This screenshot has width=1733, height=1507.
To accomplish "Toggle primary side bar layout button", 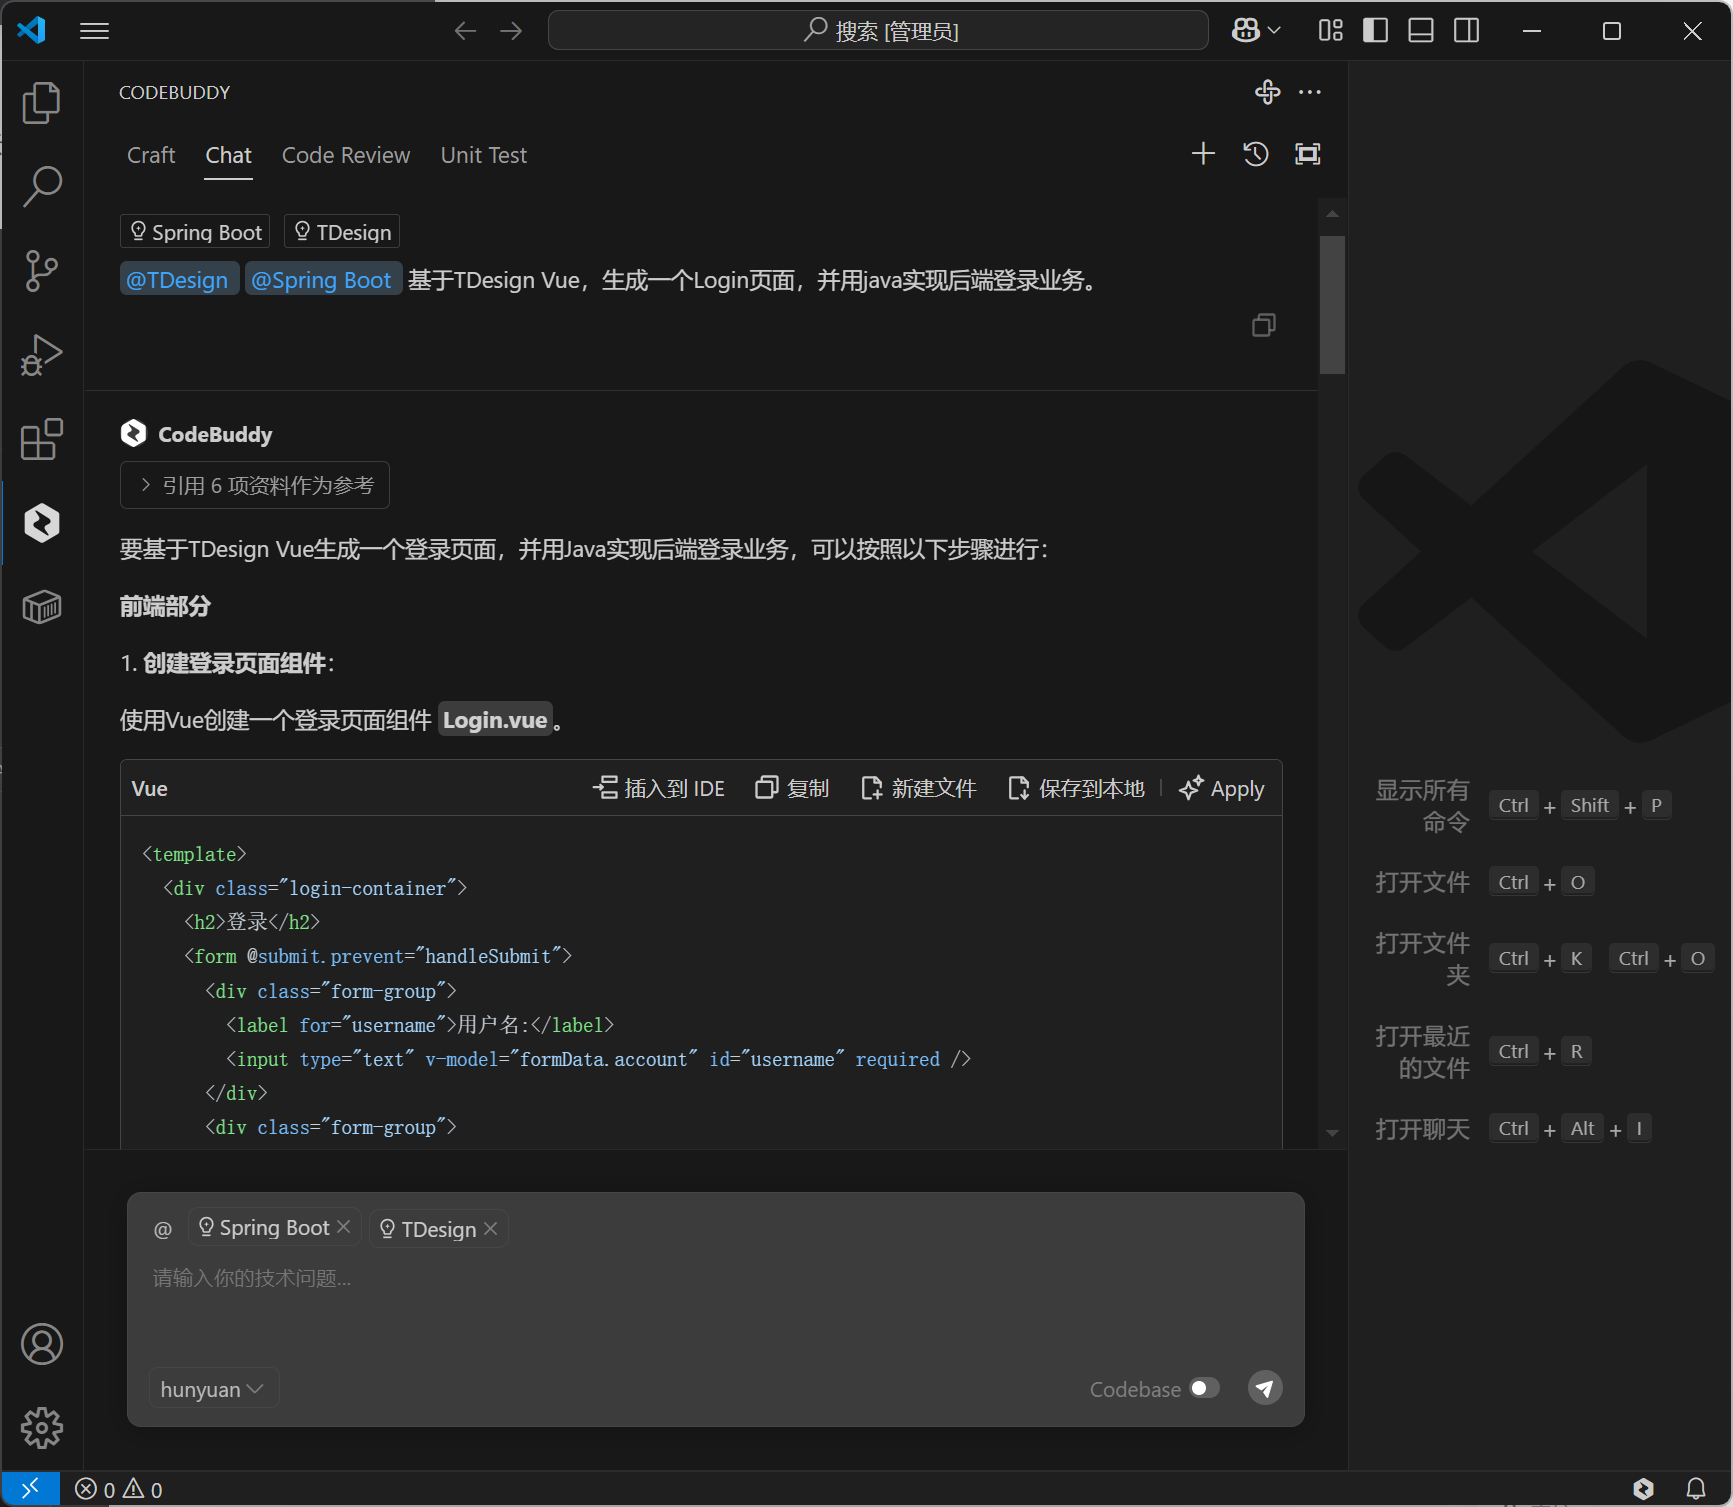I will pyautogui.click(x=1375, y=31).
